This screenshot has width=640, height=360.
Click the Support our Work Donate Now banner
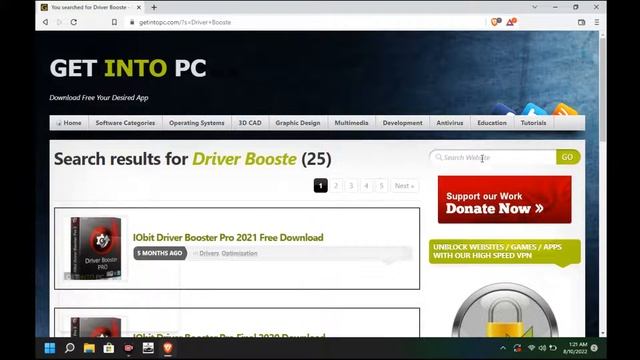point(504,200)
